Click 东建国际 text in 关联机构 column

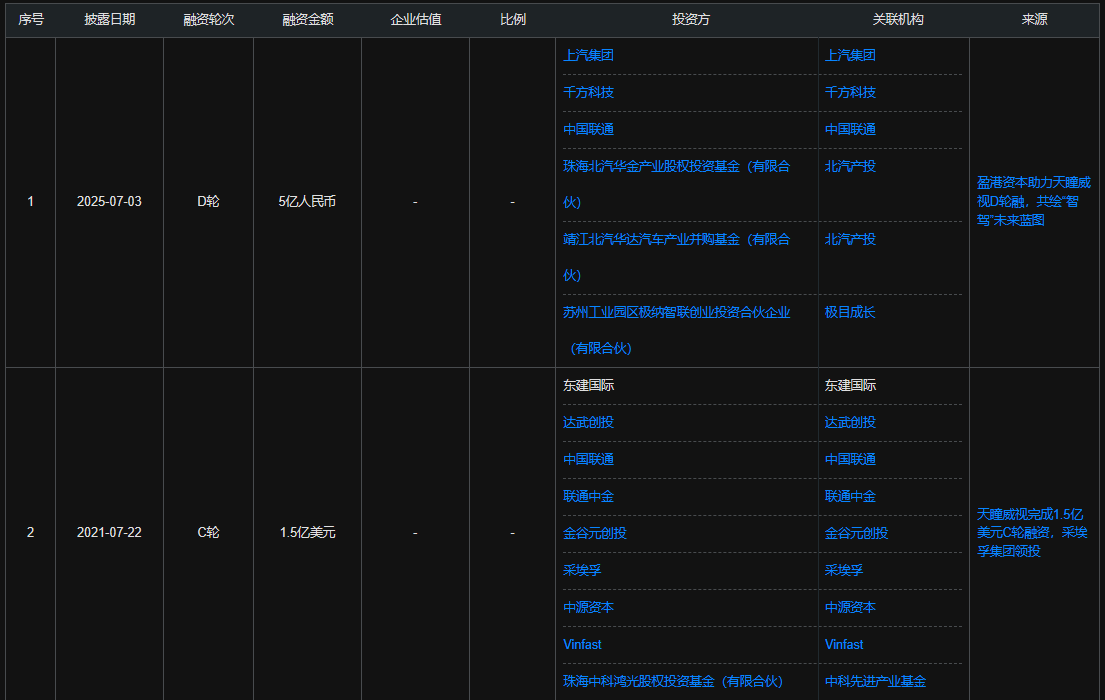(850, 386)
